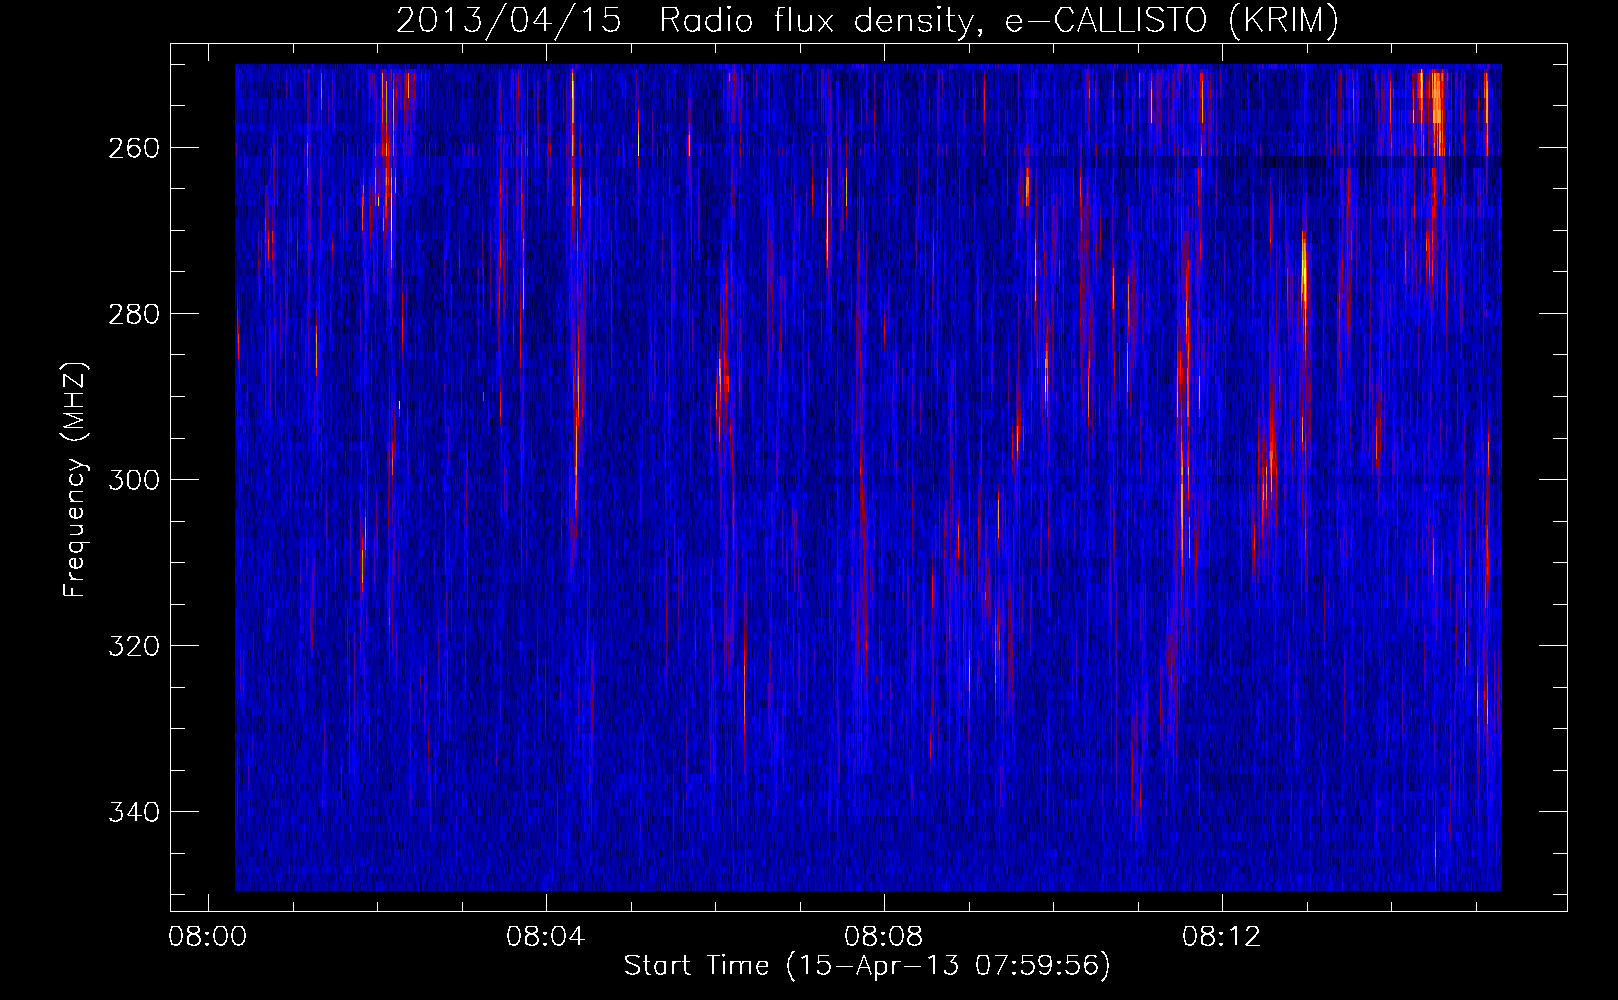
Task: Click the 08:12 time tick label
Action: point(1222,937)
